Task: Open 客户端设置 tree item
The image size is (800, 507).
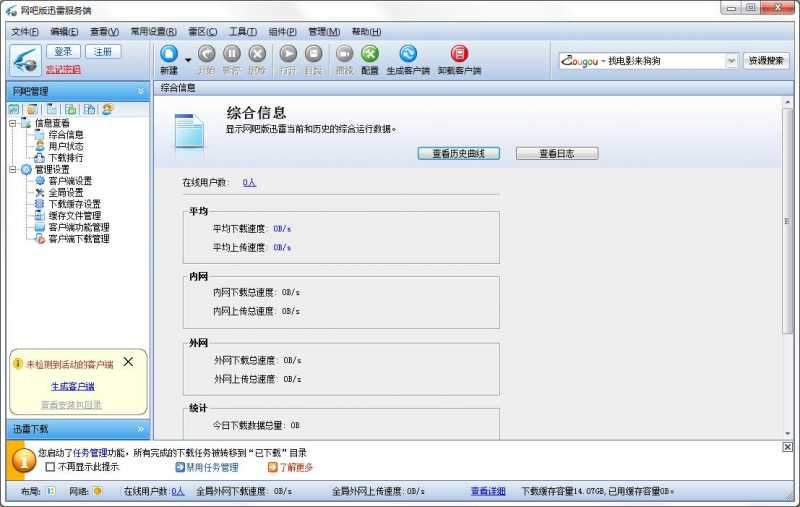Action: point(70,181)
